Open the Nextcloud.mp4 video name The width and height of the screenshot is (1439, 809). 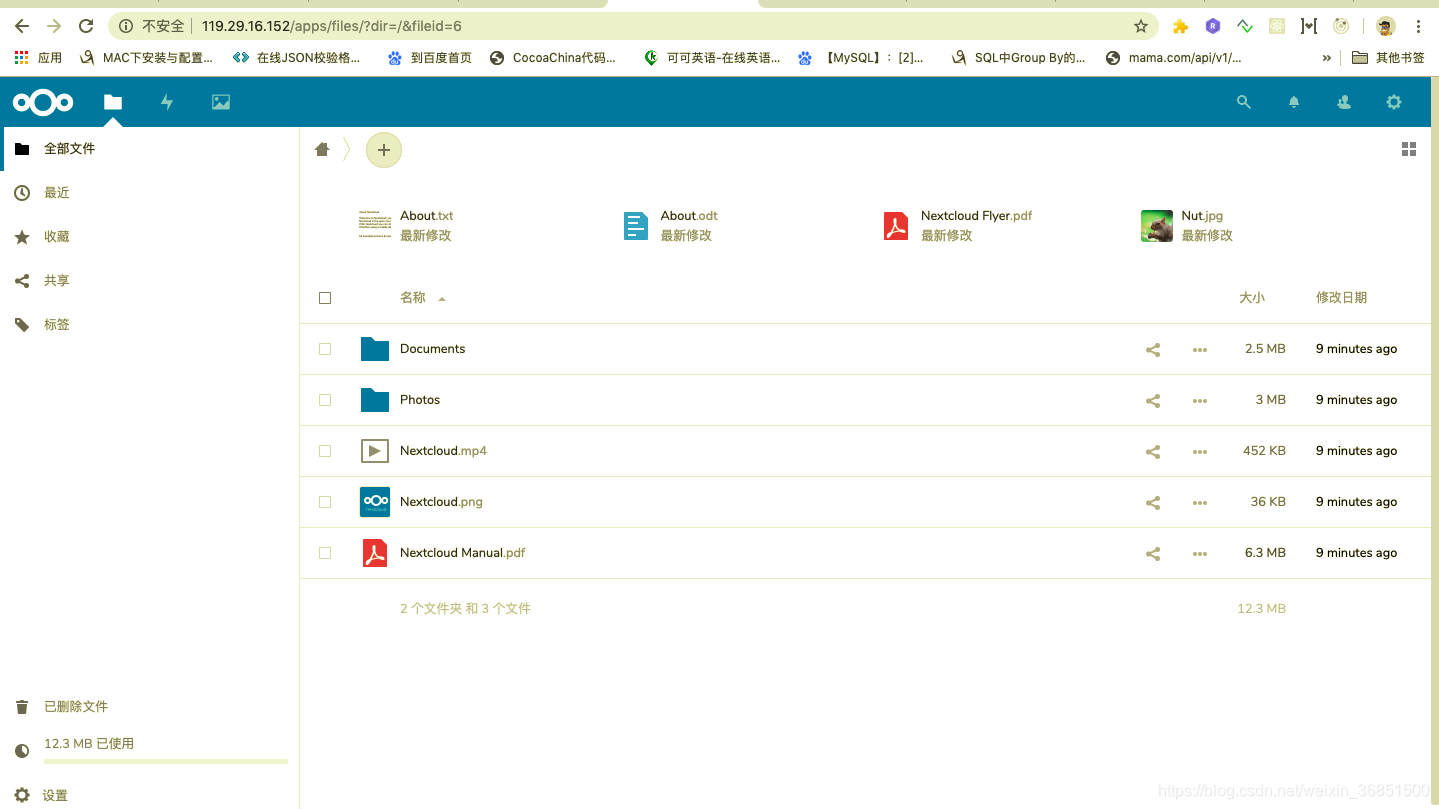click(443, 451)
